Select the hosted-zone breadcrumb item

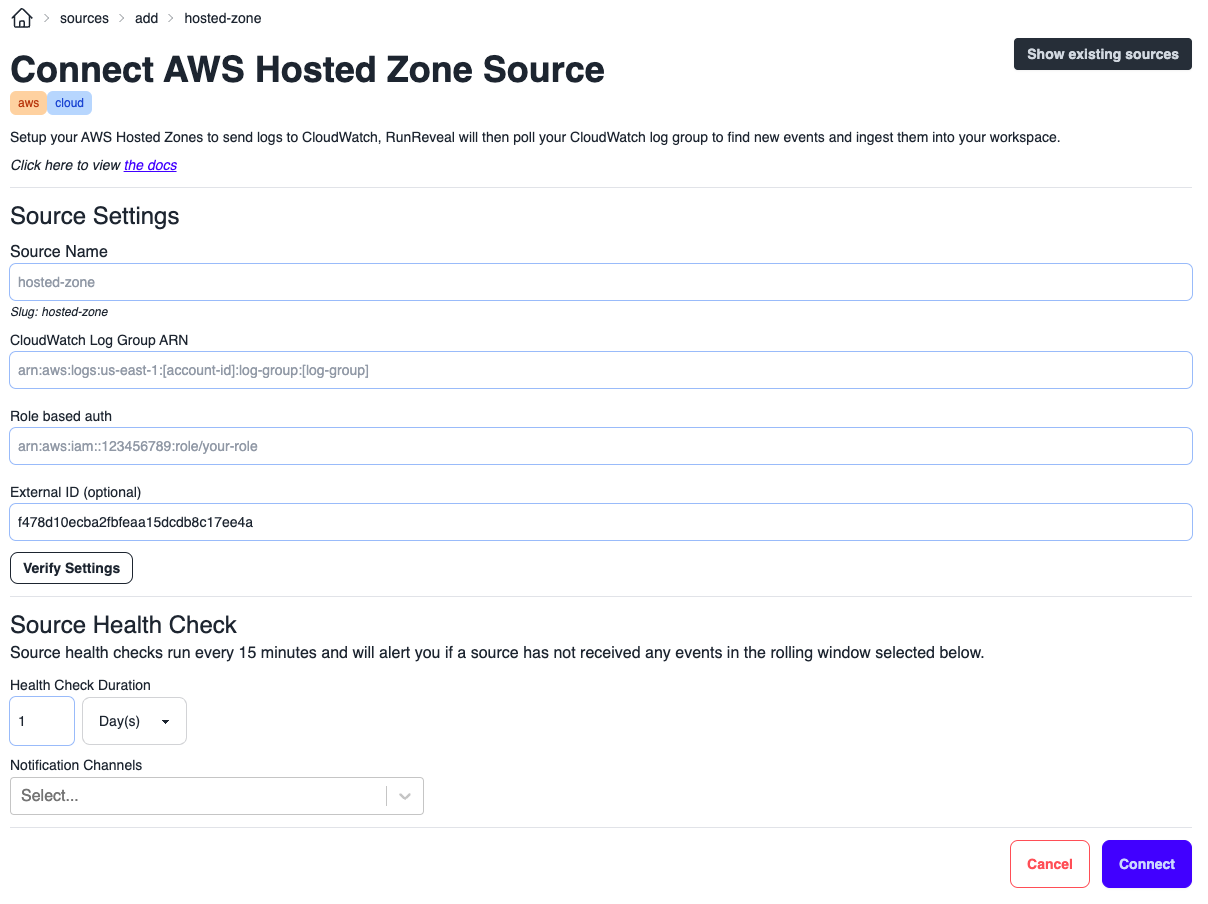coord(223,18)
